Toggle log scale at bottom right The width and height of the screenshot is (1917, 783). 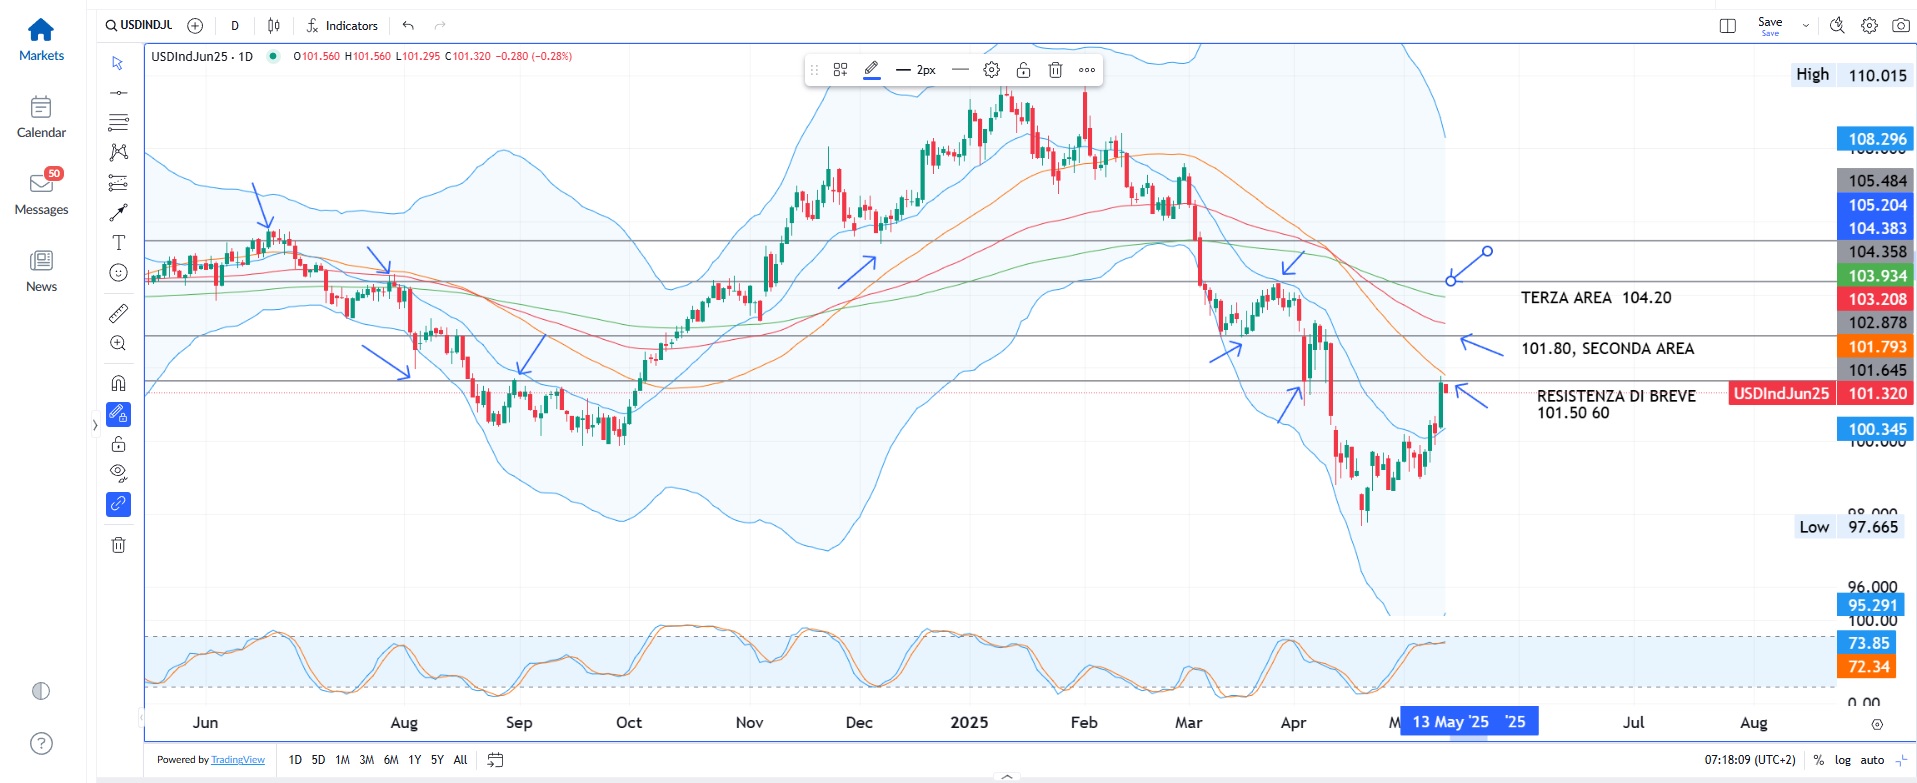click(x=1842, y=760)
